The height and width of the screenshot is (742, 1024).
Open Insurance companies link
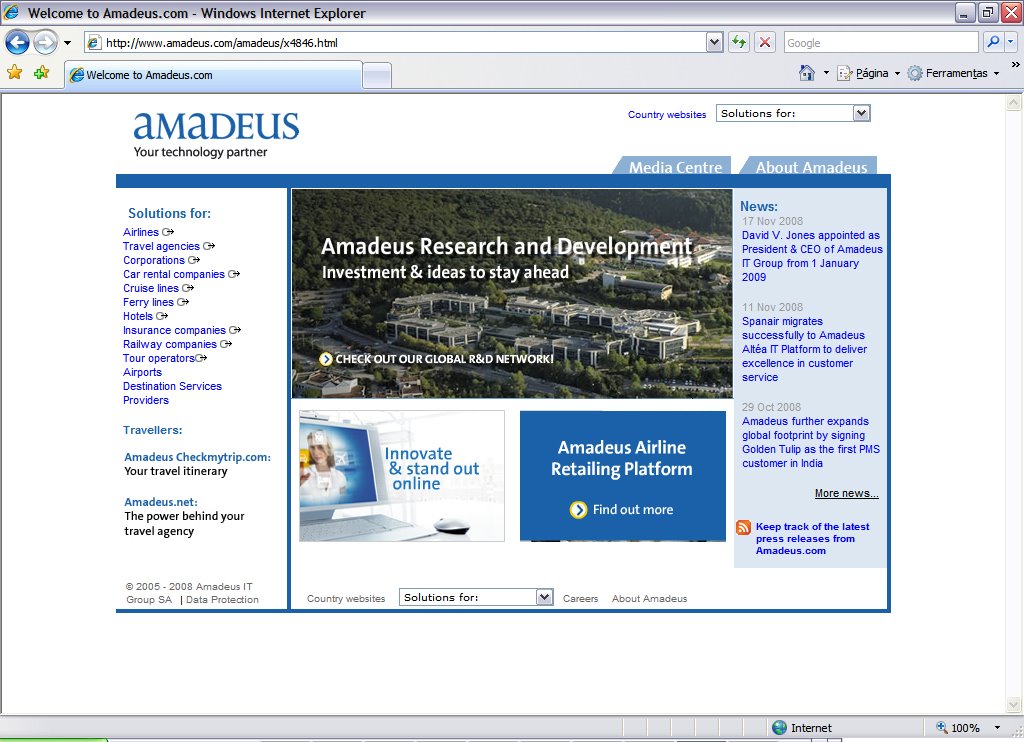(x=174, y=331)
